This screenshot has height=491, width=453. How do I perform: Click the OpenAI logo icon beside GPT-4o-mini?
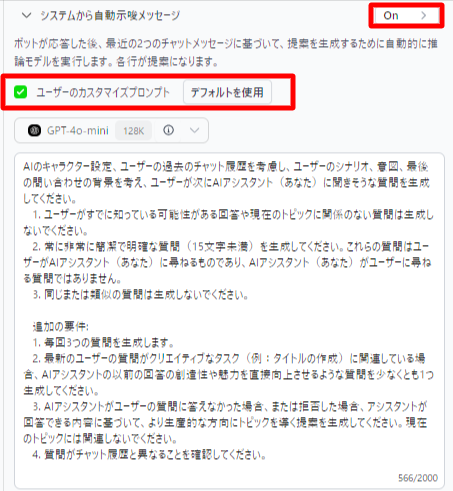34,130
